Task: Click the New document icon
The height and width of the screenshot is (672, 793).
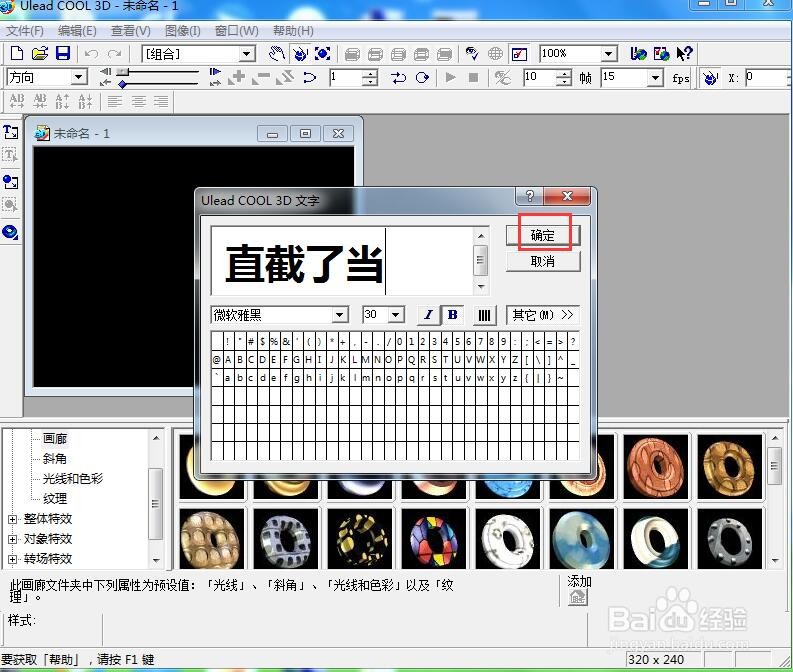Action: click(17, 53)
